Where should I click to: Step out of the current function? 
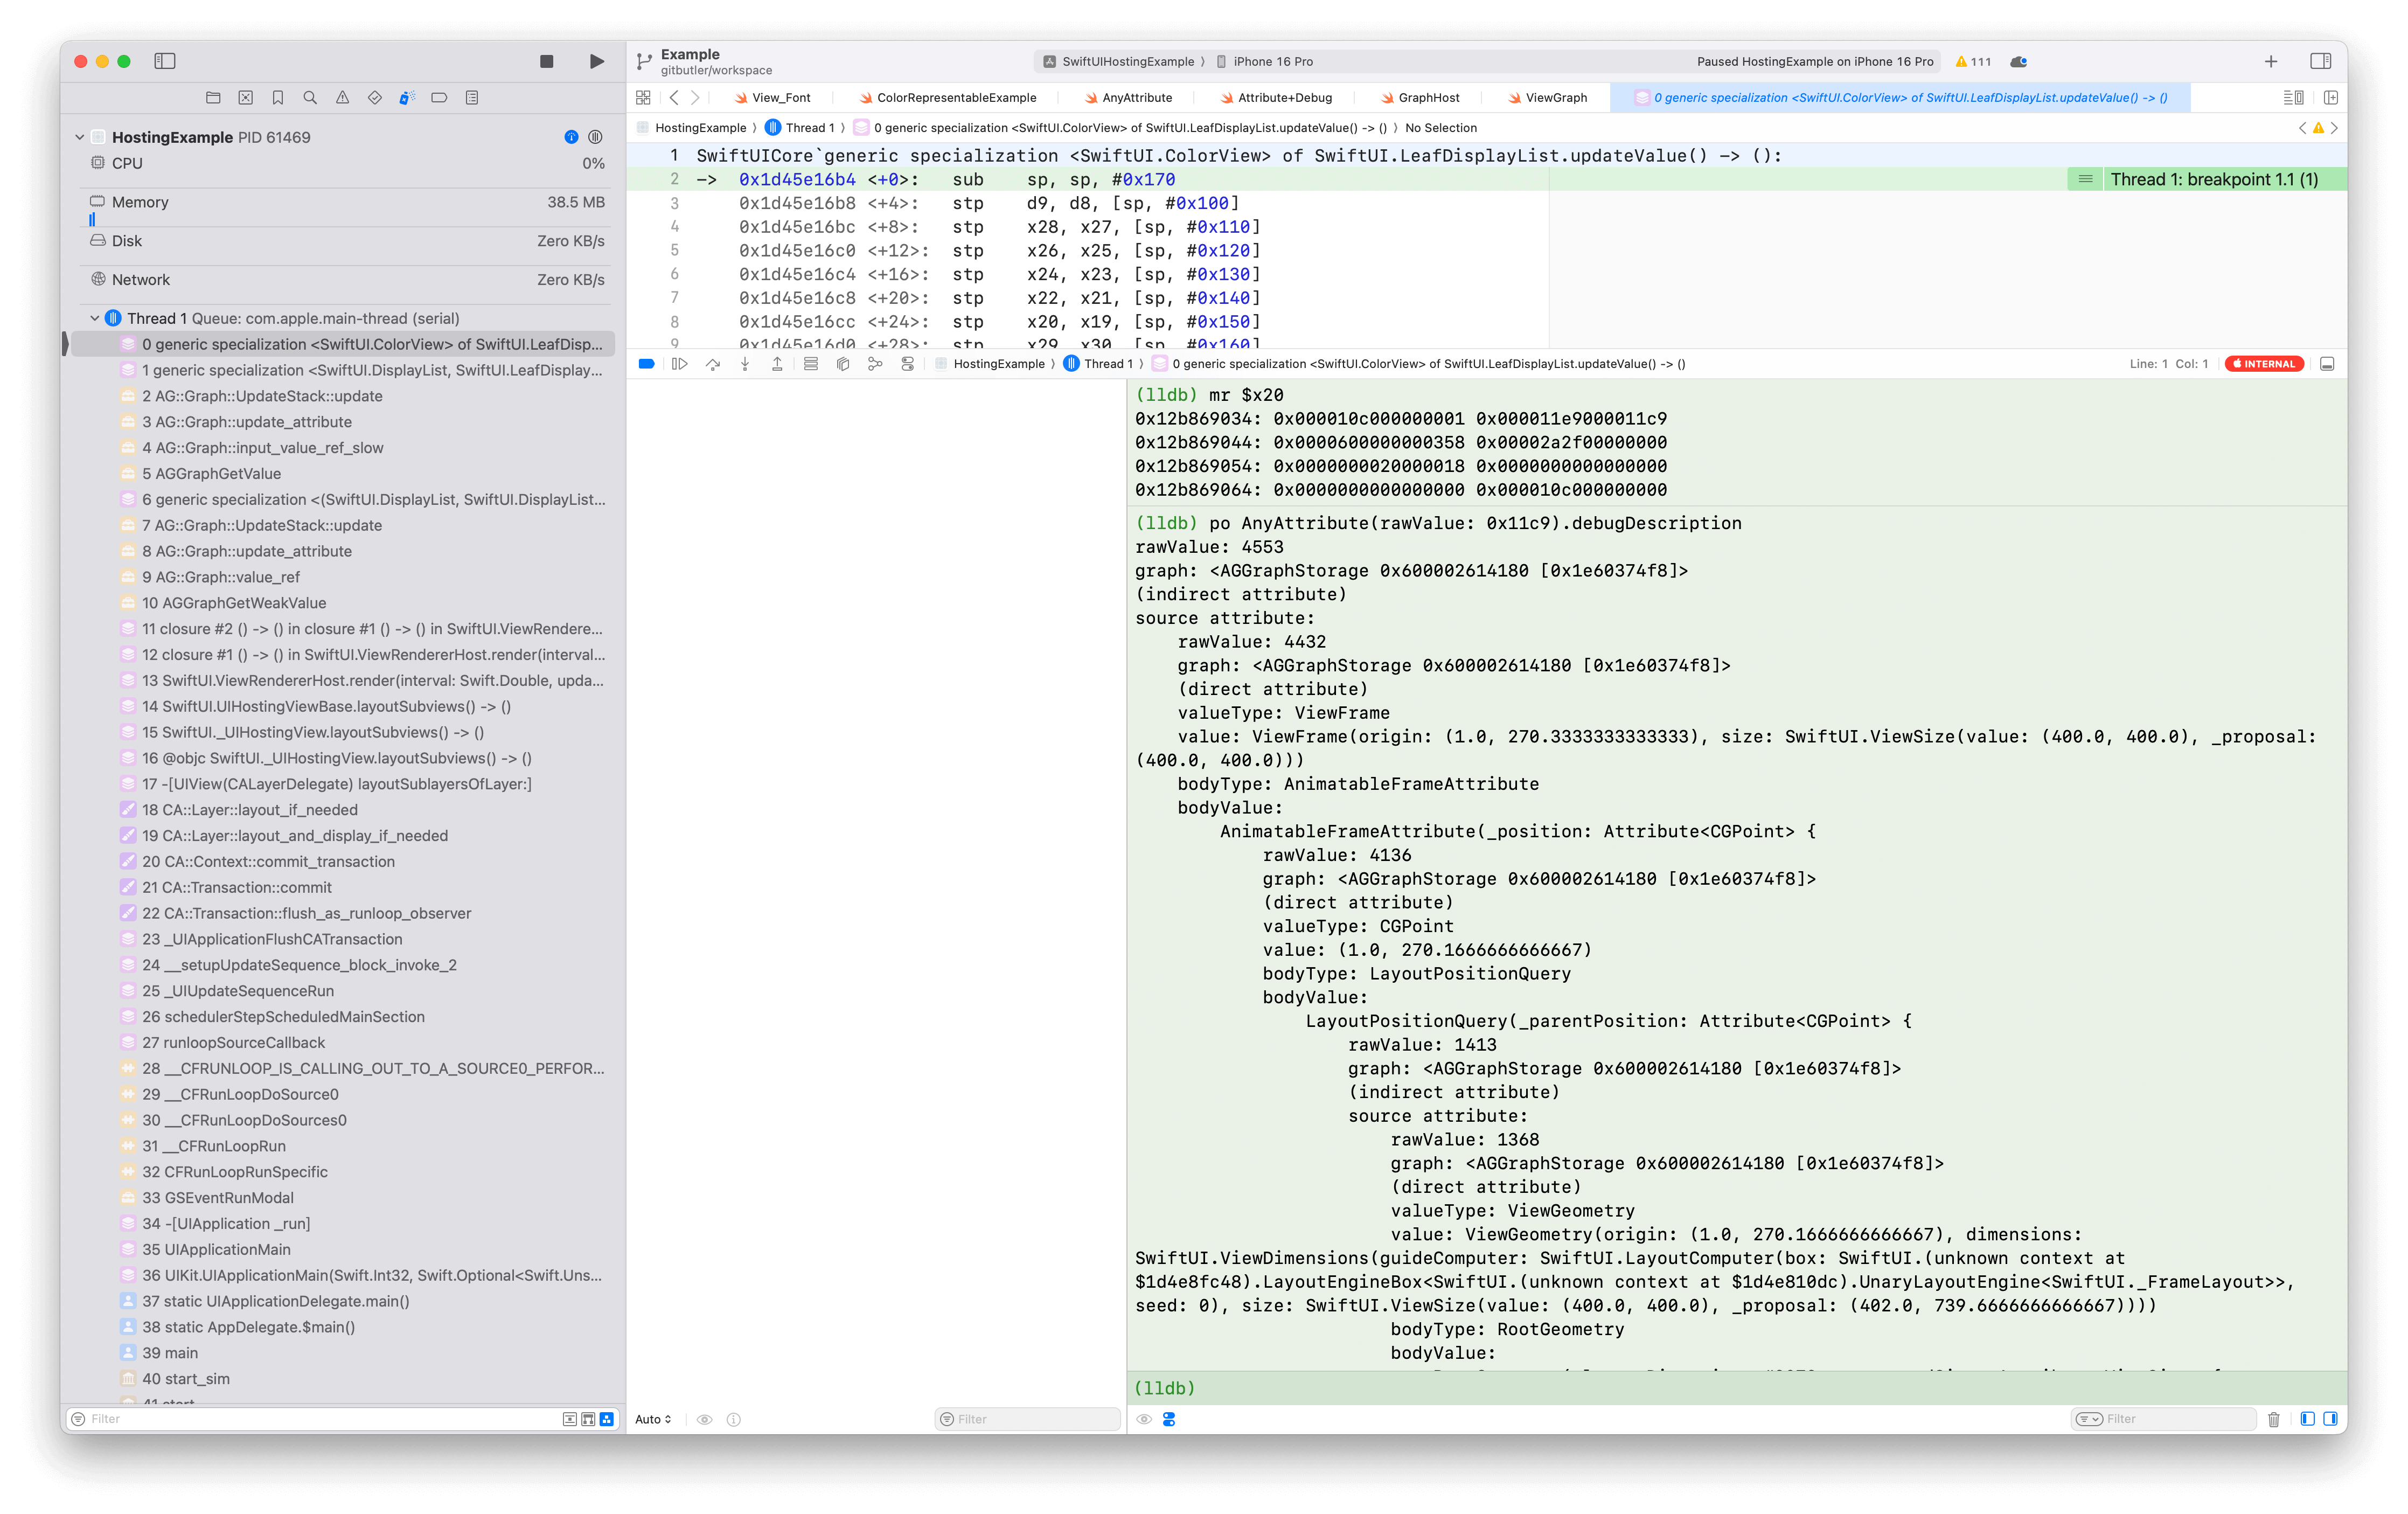pyautogui.click(x=777, y=364)
